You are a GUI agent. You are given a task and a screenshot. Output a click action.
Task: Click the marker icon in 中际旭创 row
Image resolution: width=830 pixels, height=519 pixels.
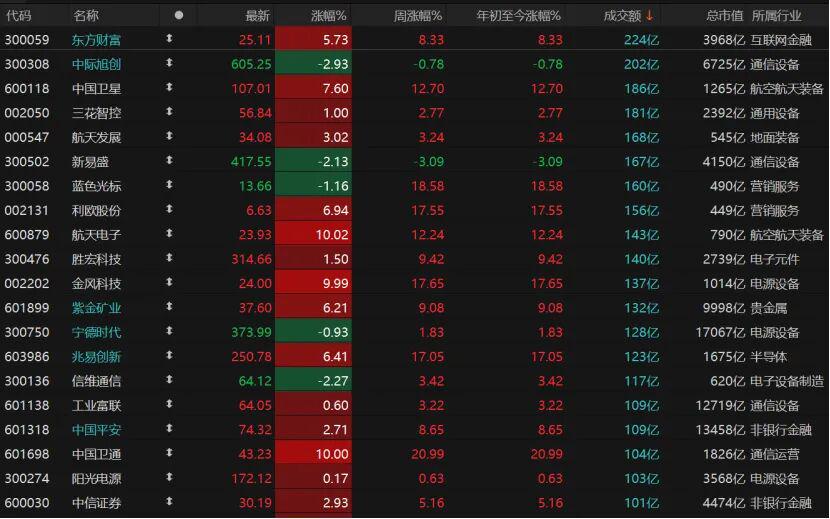tap(169, 64)
